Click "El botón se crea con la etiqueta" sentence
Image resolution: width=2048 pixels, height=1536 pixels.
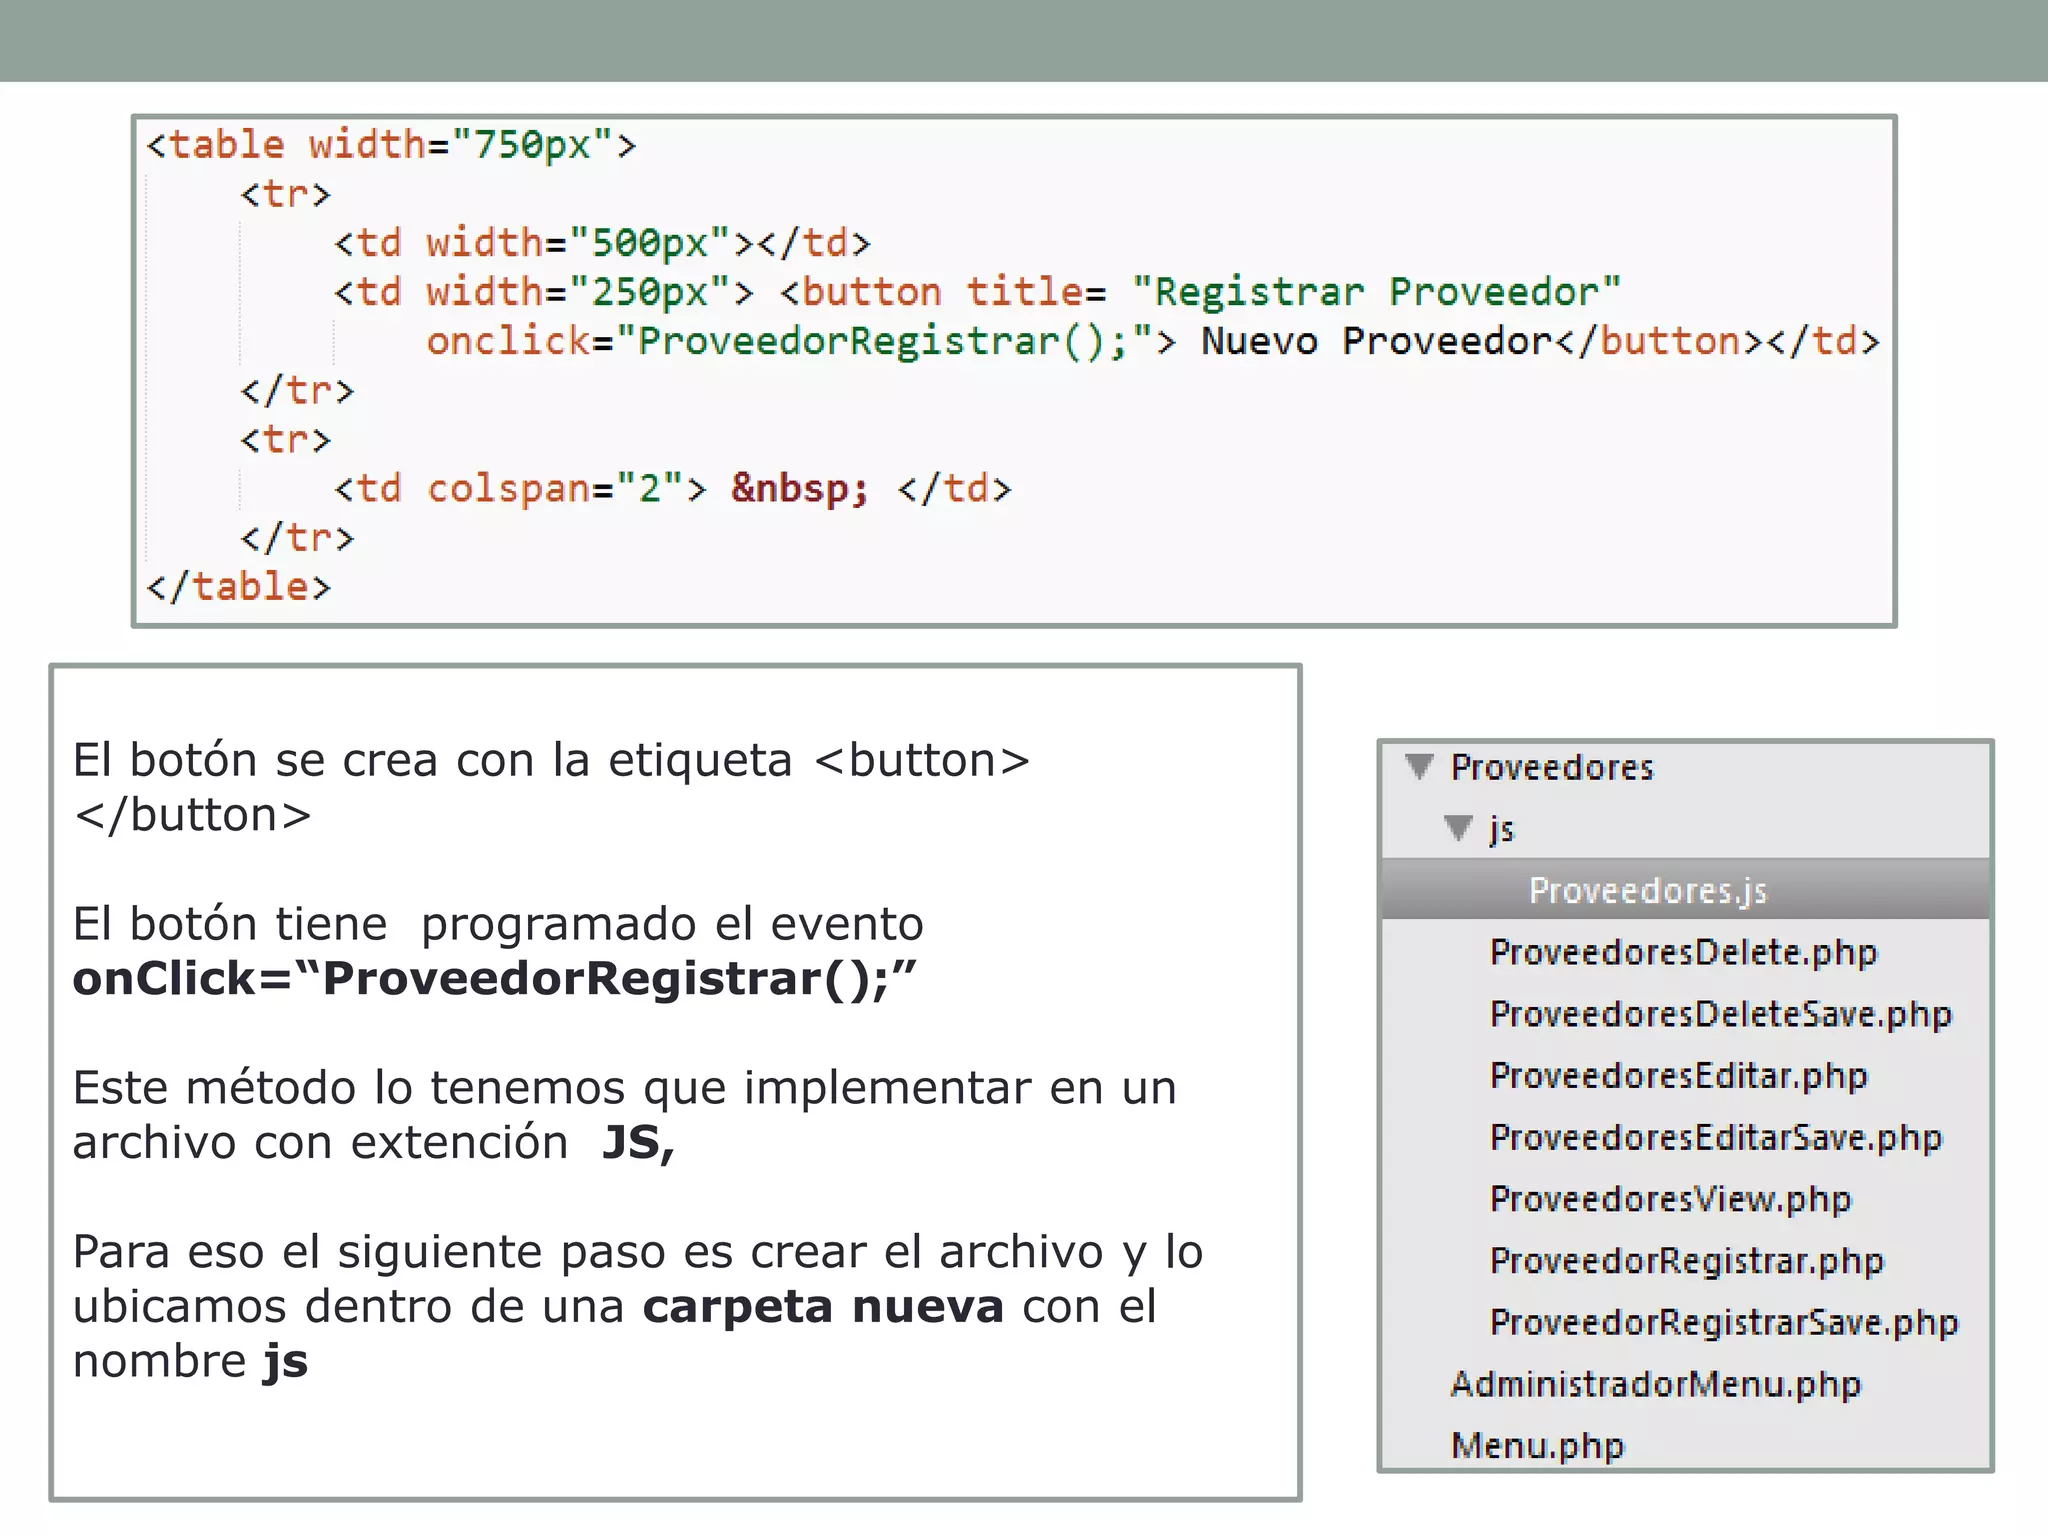(551, 787)
